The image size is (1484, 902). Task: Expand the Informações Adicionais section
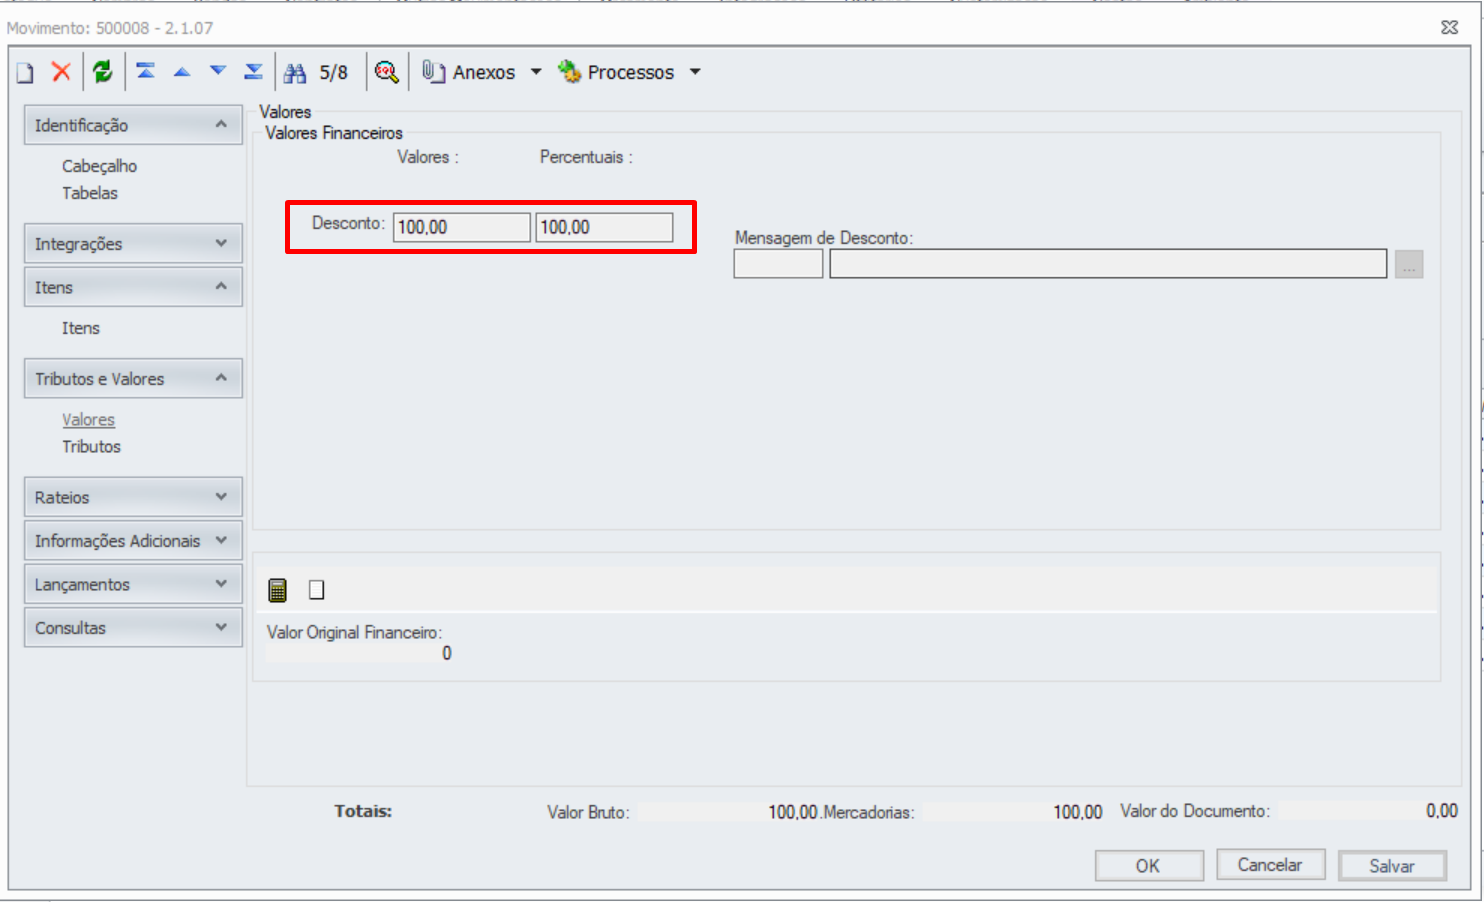coord(133,541)
